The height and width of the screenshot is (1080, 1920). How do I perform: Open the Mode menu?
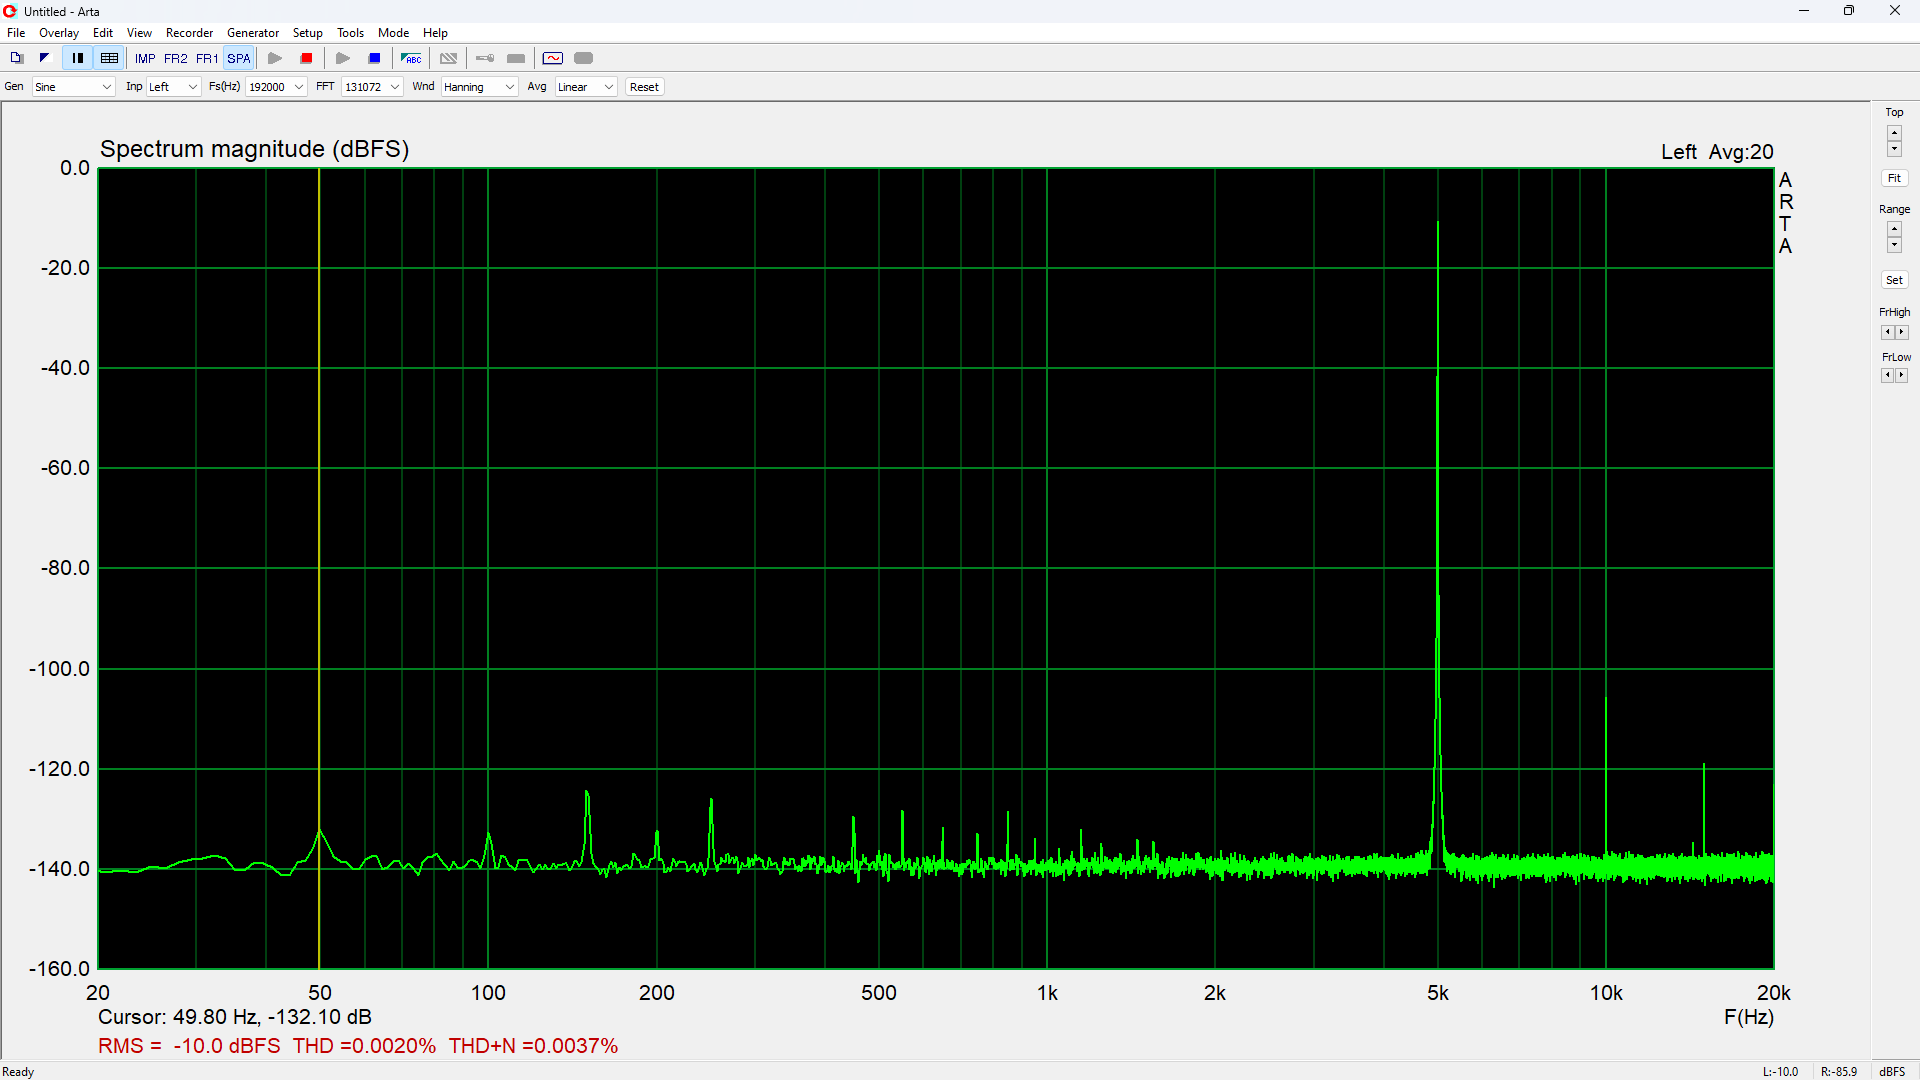click(x=393, y=33)
